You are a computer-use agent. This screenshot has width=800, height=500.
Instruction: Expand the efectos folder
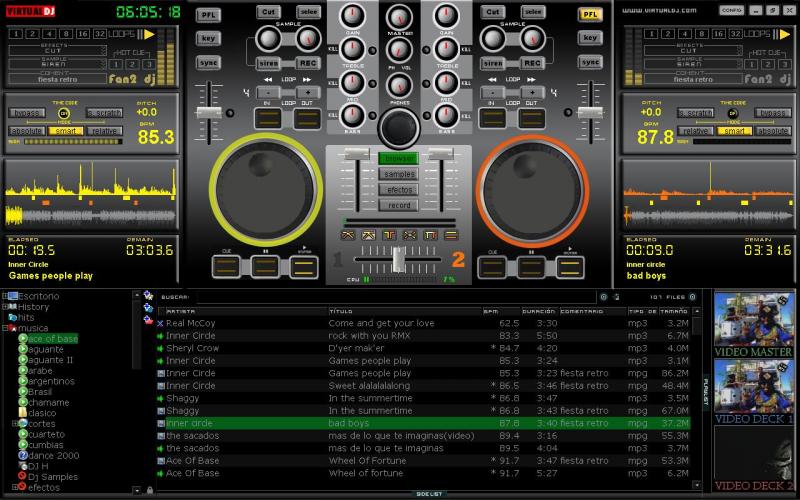coord(15,487)
